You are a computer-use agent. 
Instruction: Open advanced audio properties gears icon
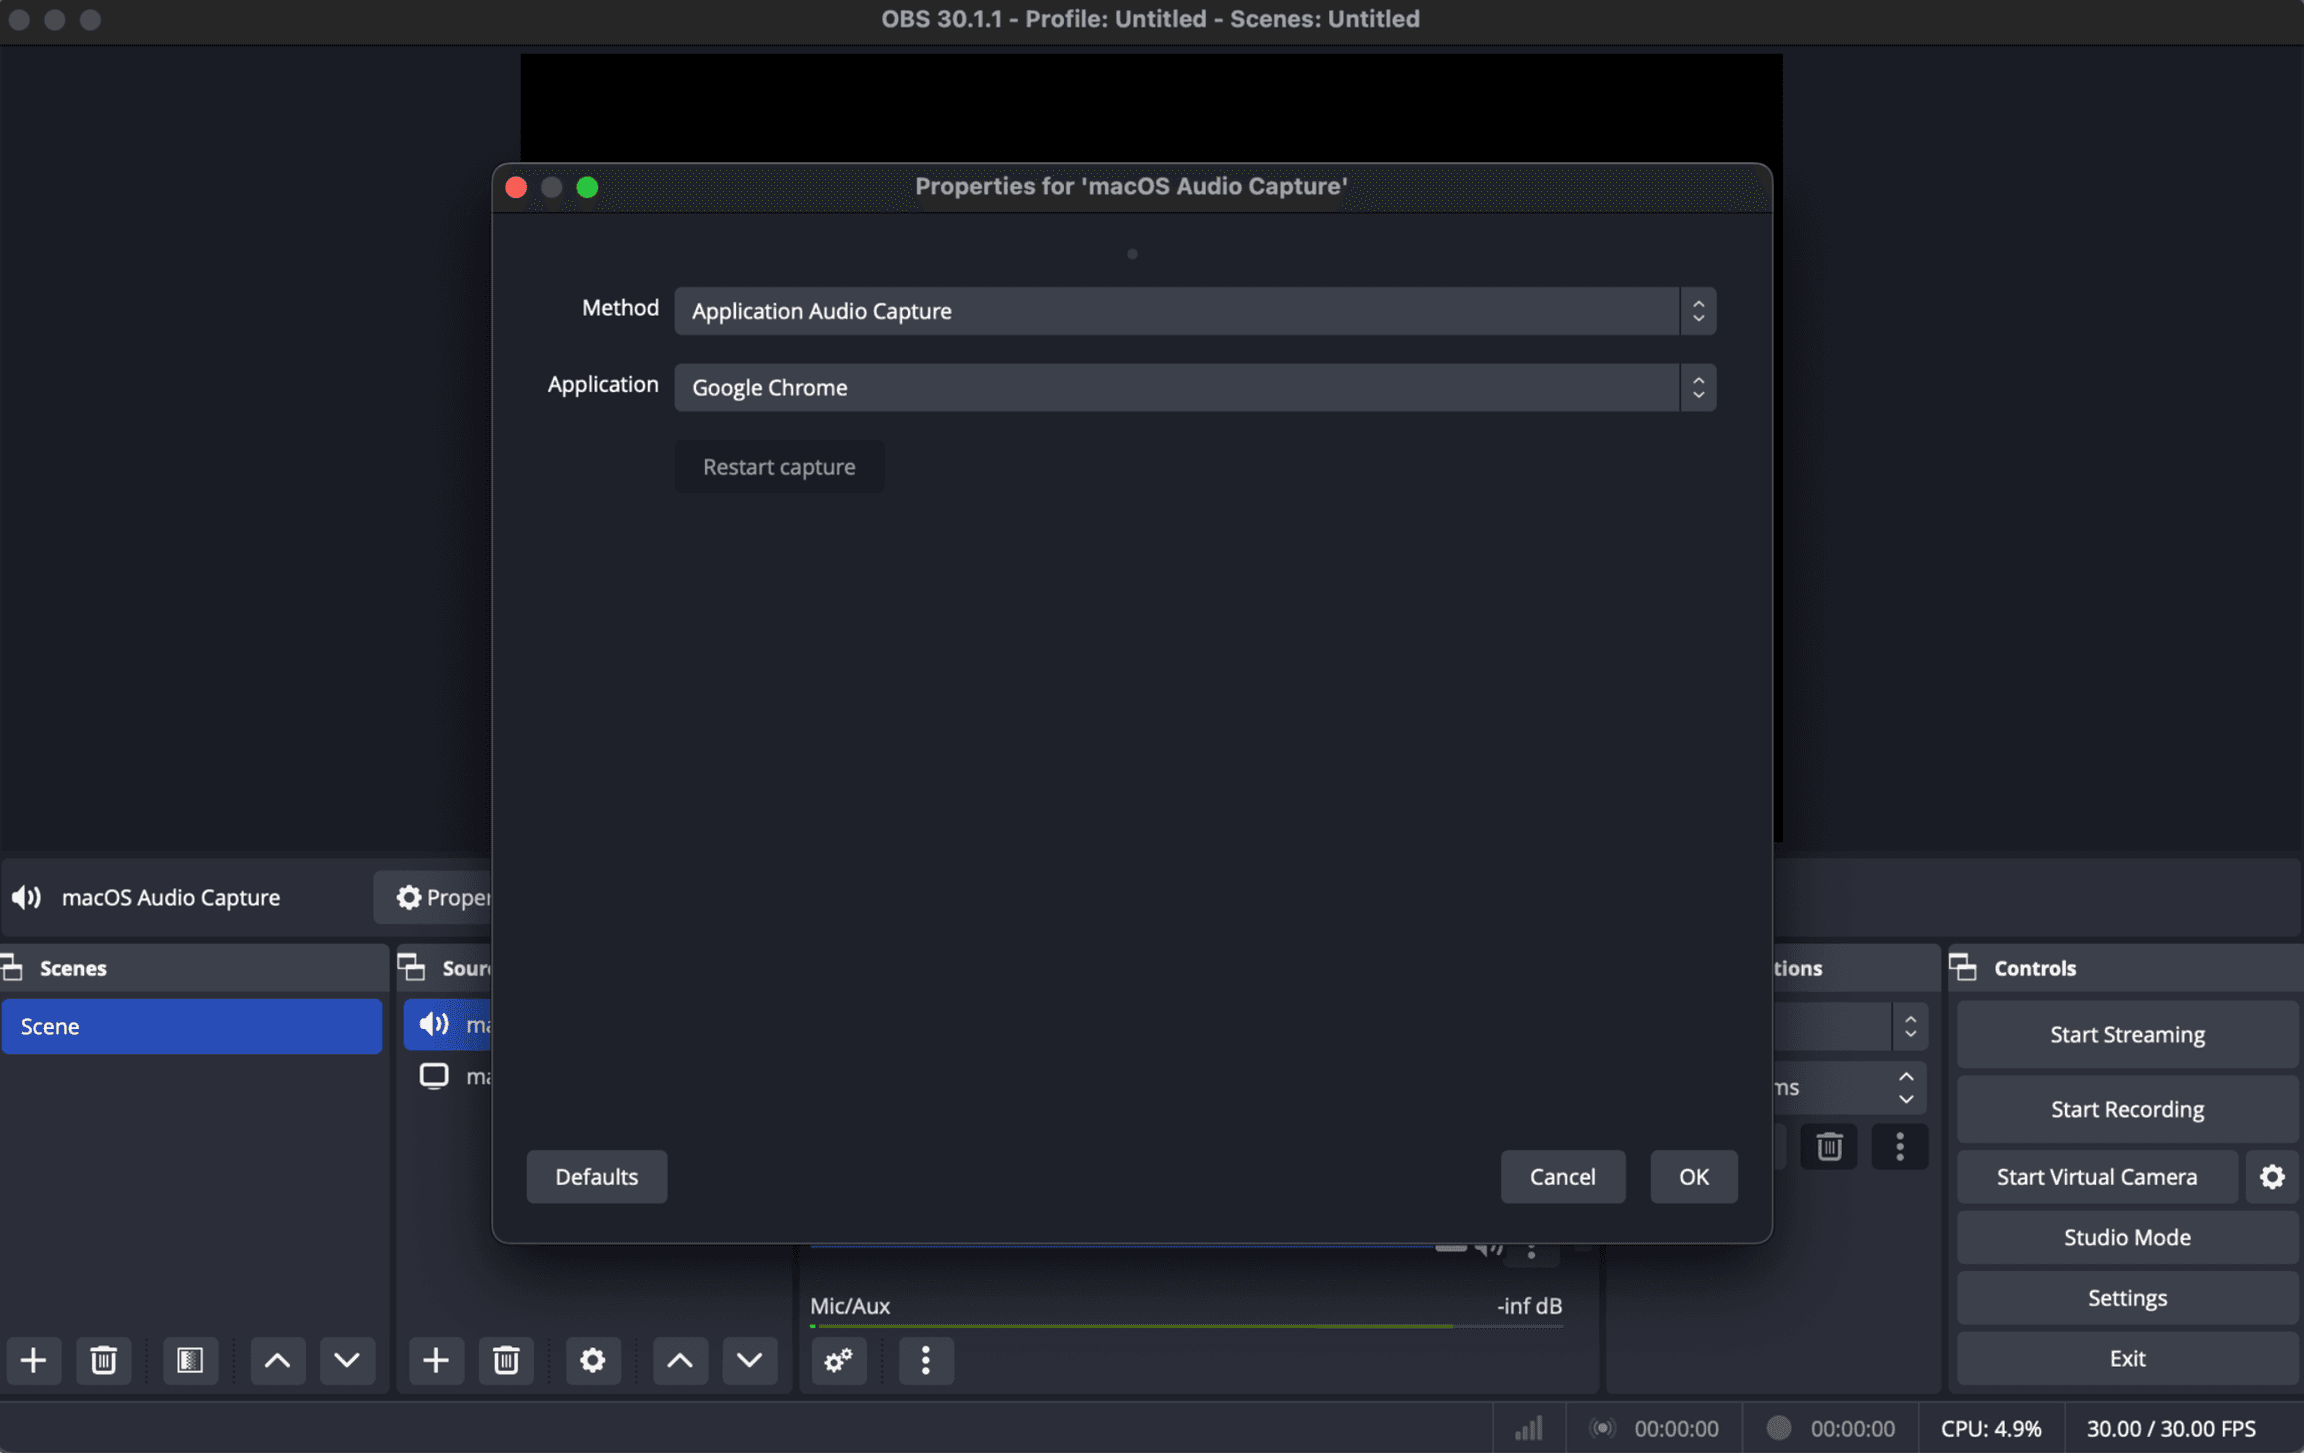(838, 1360)
